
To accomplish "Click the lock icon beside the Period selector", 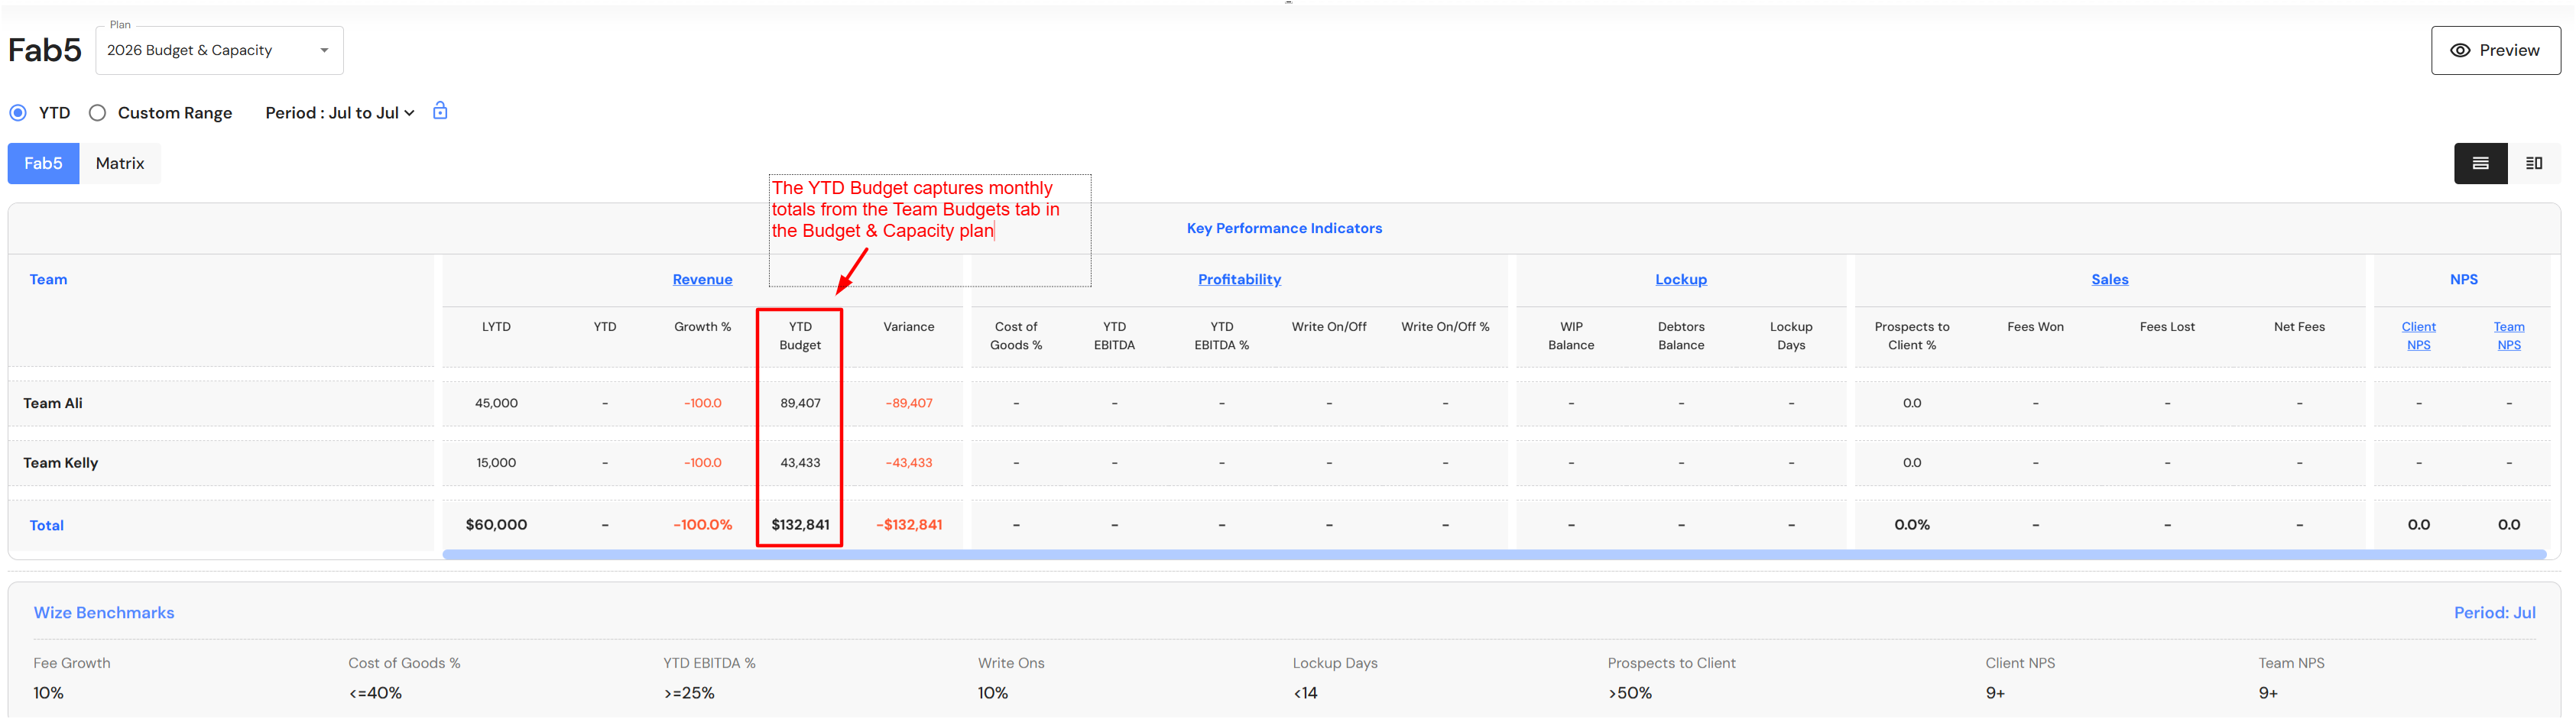I will click(x=440, y=111).
